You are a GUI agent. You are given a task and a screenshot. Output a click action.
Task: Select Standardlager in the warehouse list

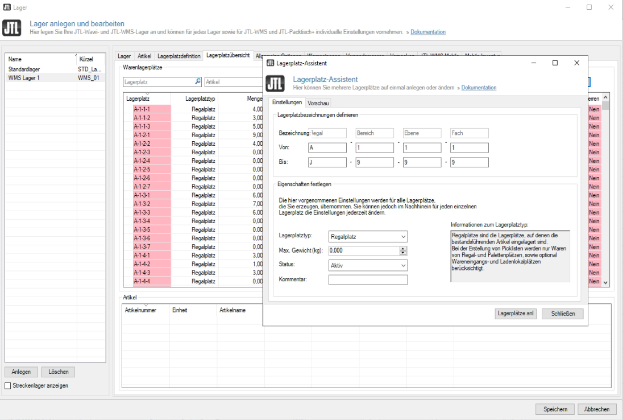(55, 69)
